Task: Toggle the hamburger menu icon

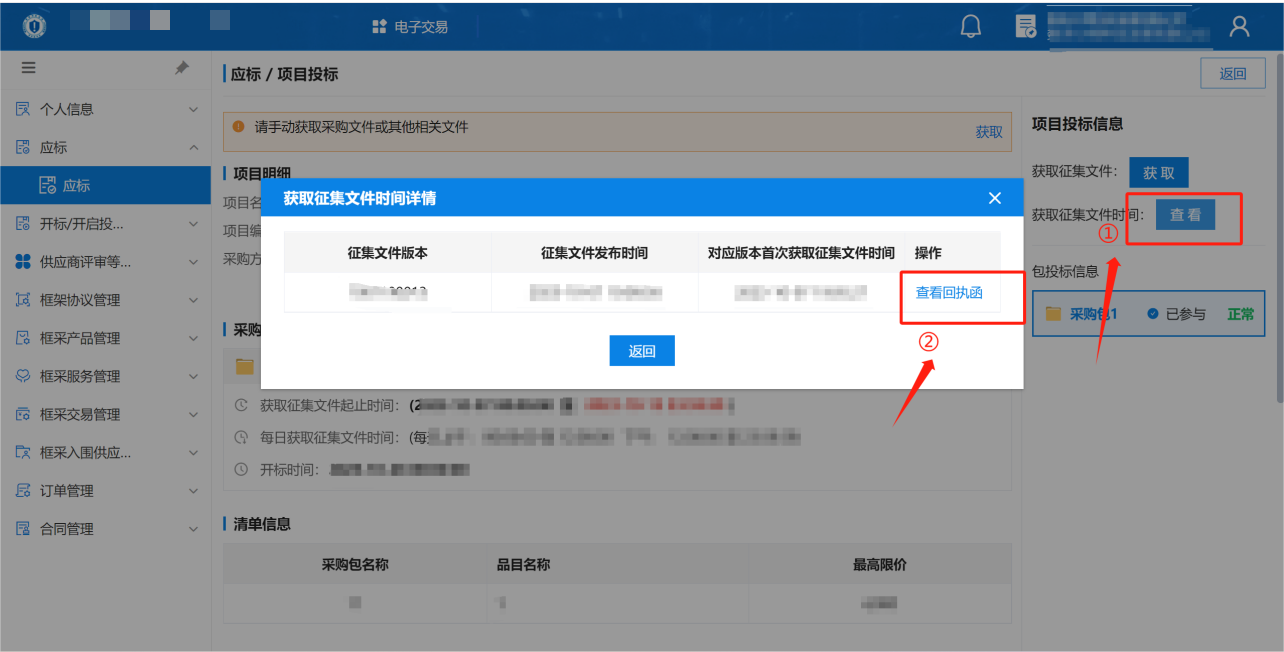Action: pyautogui.click(x=28, y=68)
